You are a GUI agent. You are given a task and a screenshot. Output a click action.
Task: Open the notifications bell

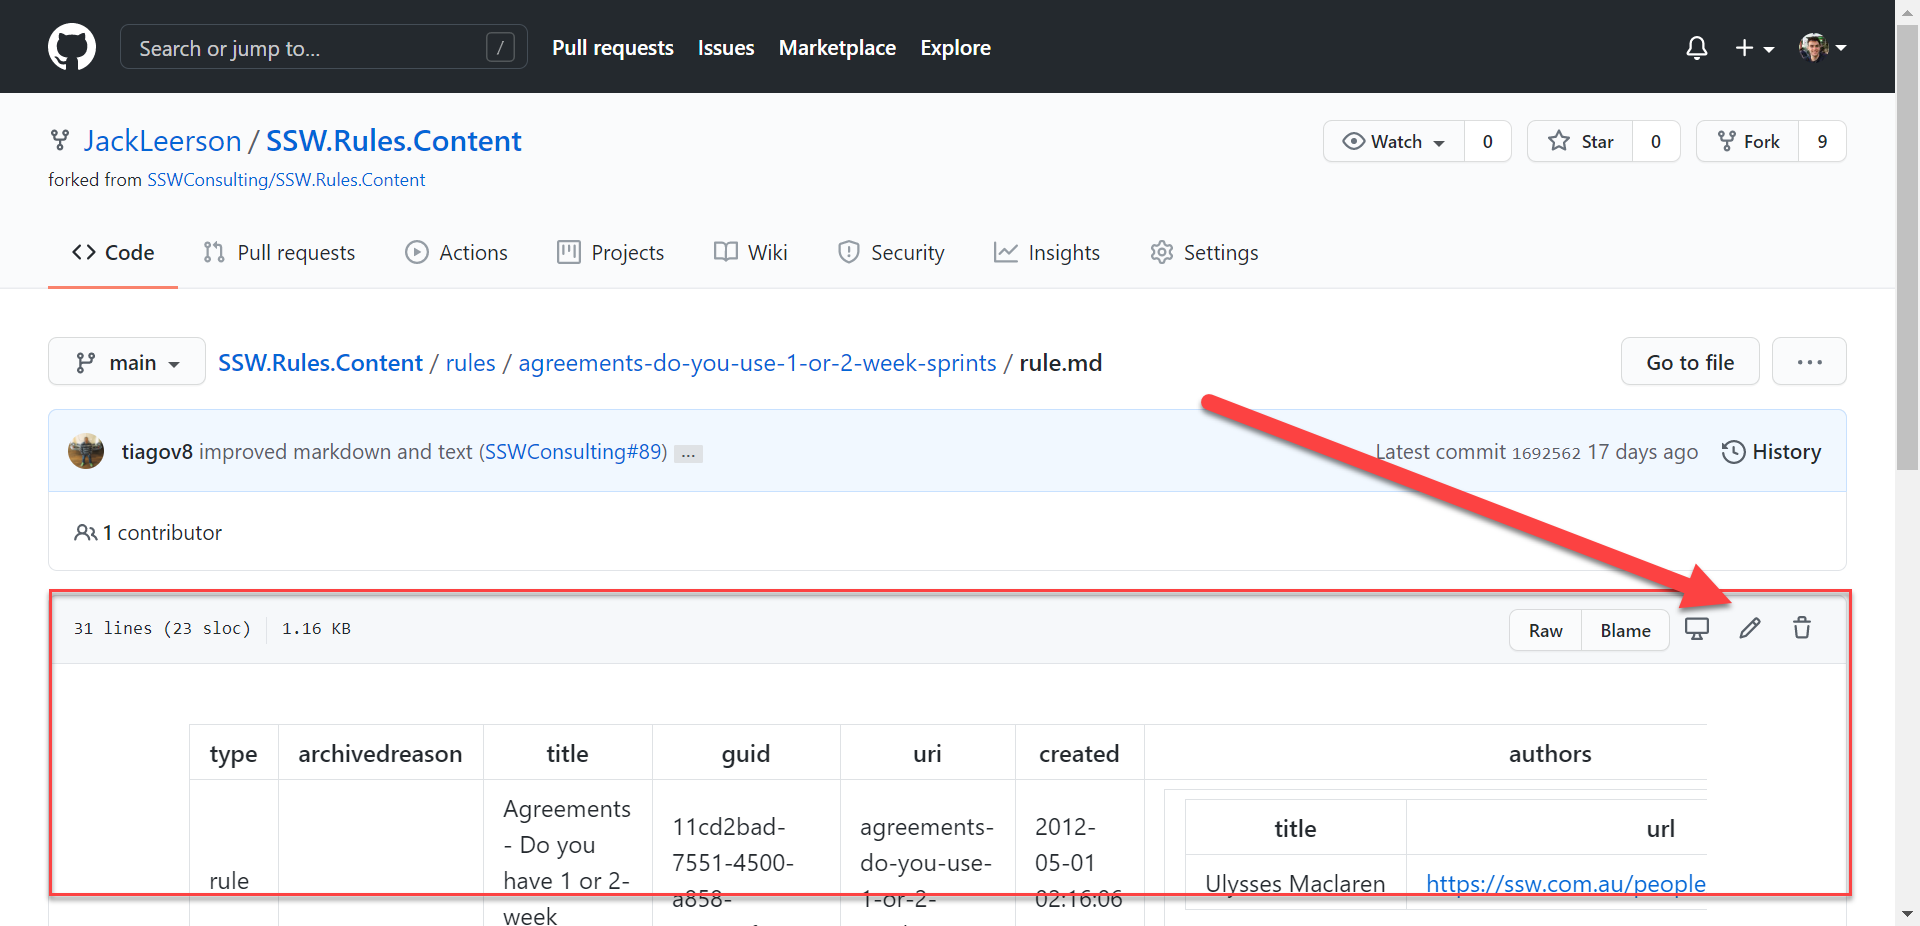1697,48
